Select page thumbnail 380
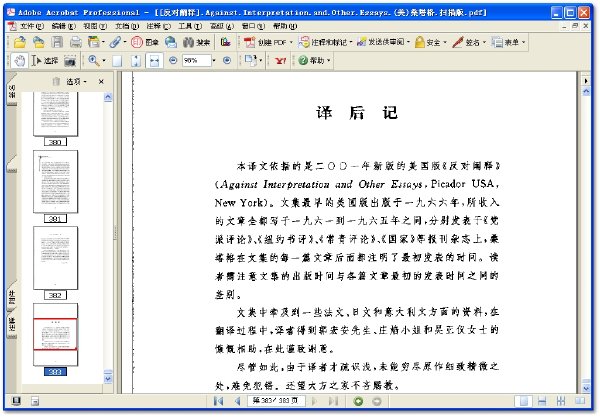 pos(55,114)
